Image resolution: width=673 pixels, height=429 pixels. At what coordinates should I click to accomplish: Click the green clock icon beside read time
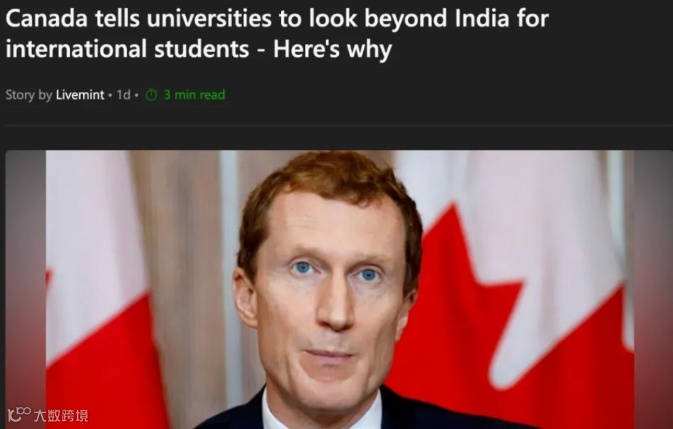click(152, 95)
